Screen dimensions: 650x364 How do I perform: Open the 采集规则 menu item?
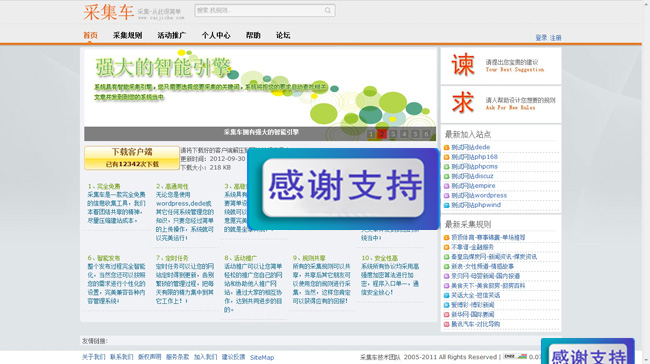128,35
